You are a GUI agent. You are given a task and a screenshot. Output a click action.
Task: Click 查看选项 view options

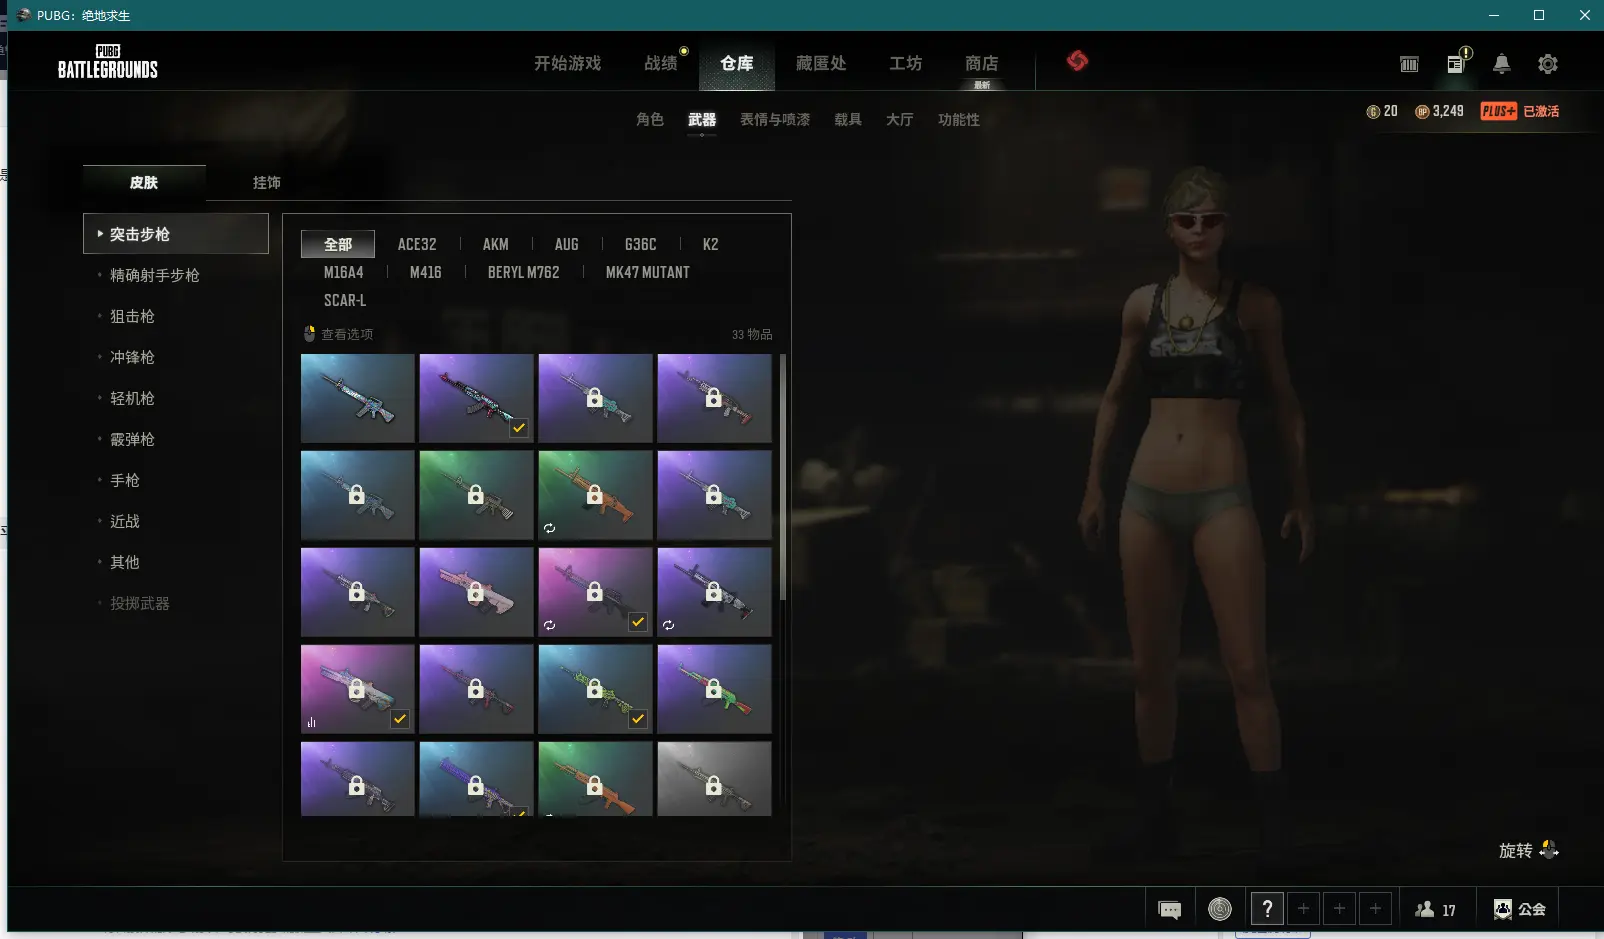pyautogui.click(x=338, y=334)
